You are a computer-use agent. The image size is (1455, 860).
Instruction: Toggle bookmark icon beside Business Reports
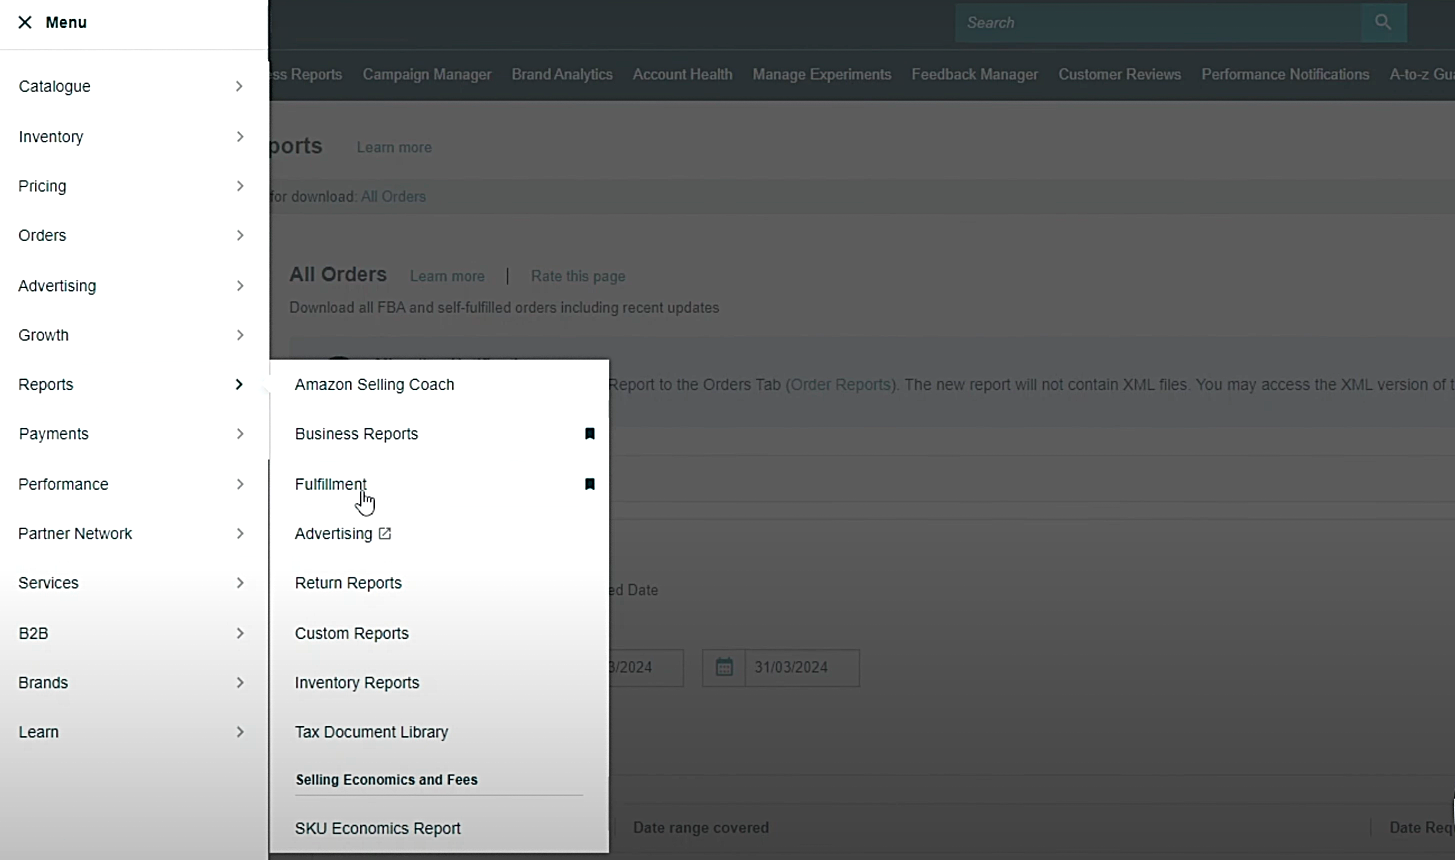(x=590, y=434)
